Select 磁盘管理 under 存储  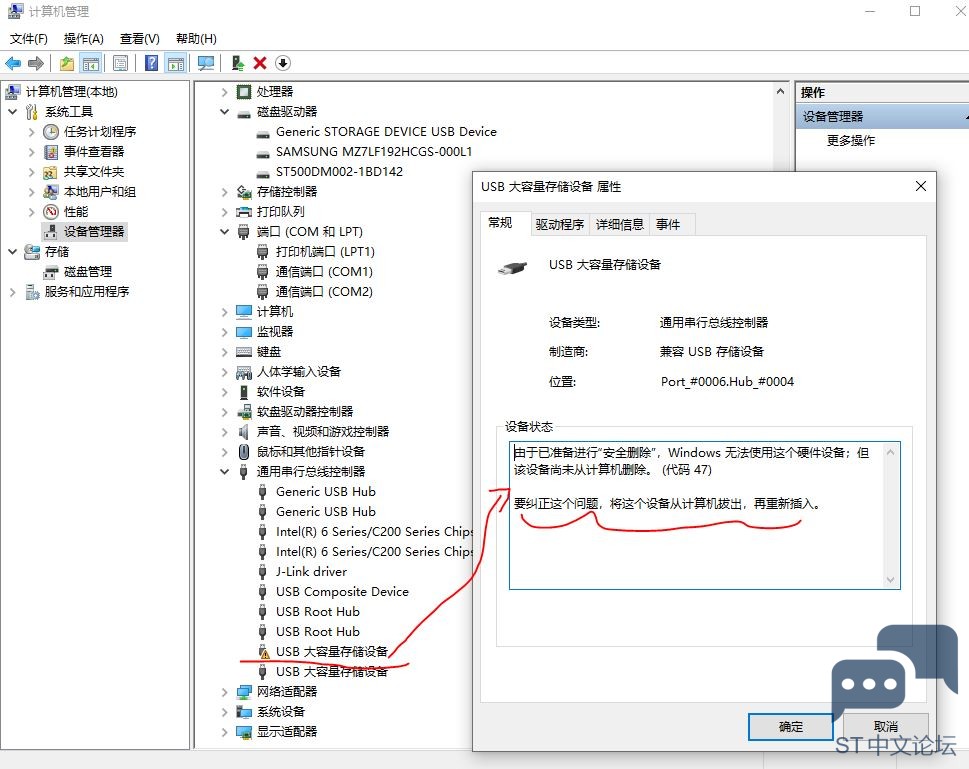(x=87, y=271)
